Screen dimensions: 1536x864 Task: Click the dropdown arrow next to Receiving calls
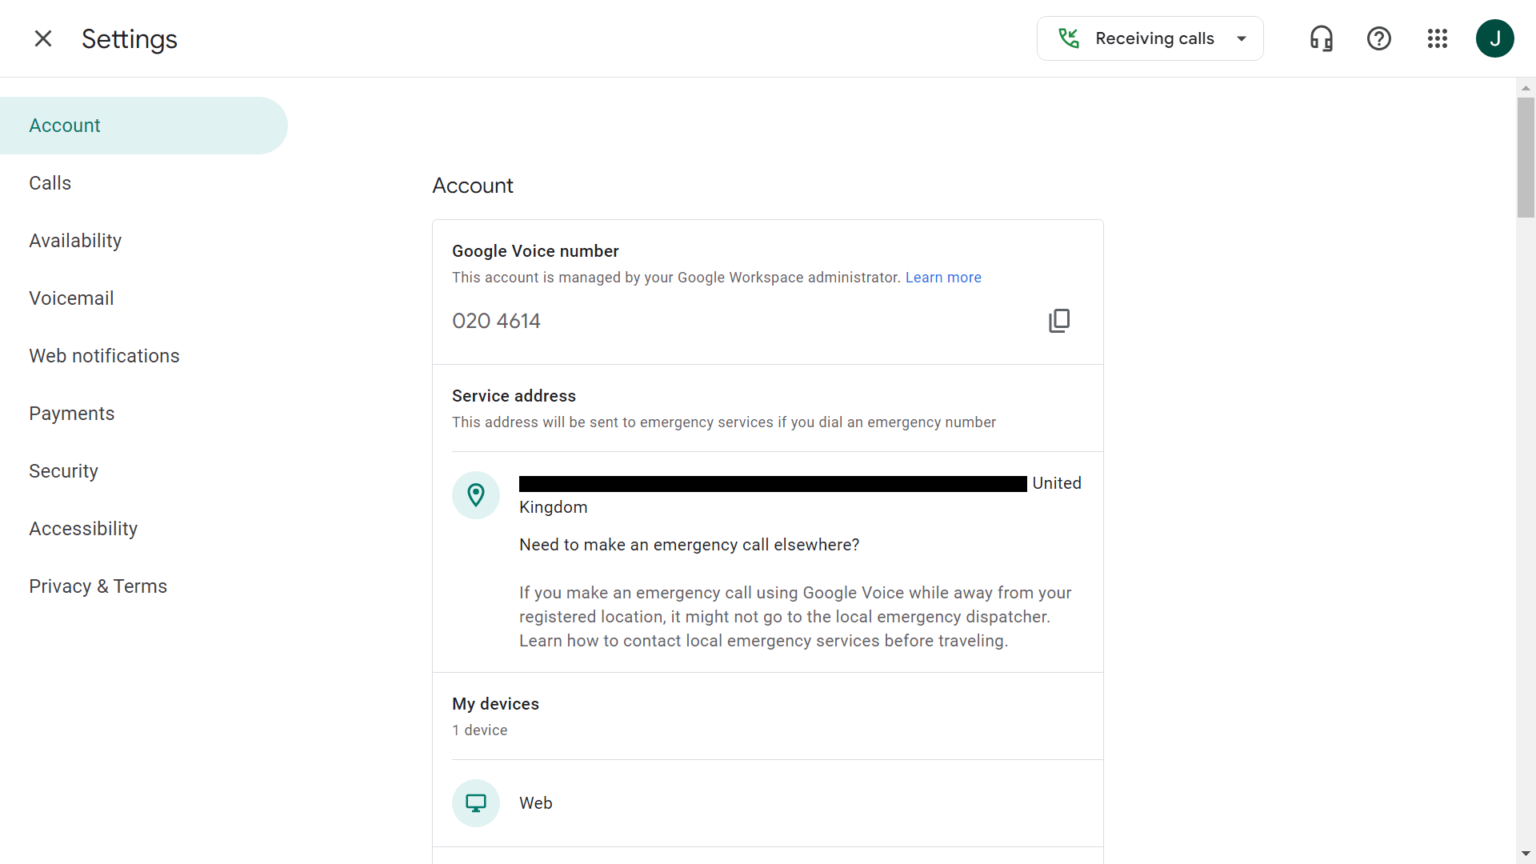point(1241,38)
